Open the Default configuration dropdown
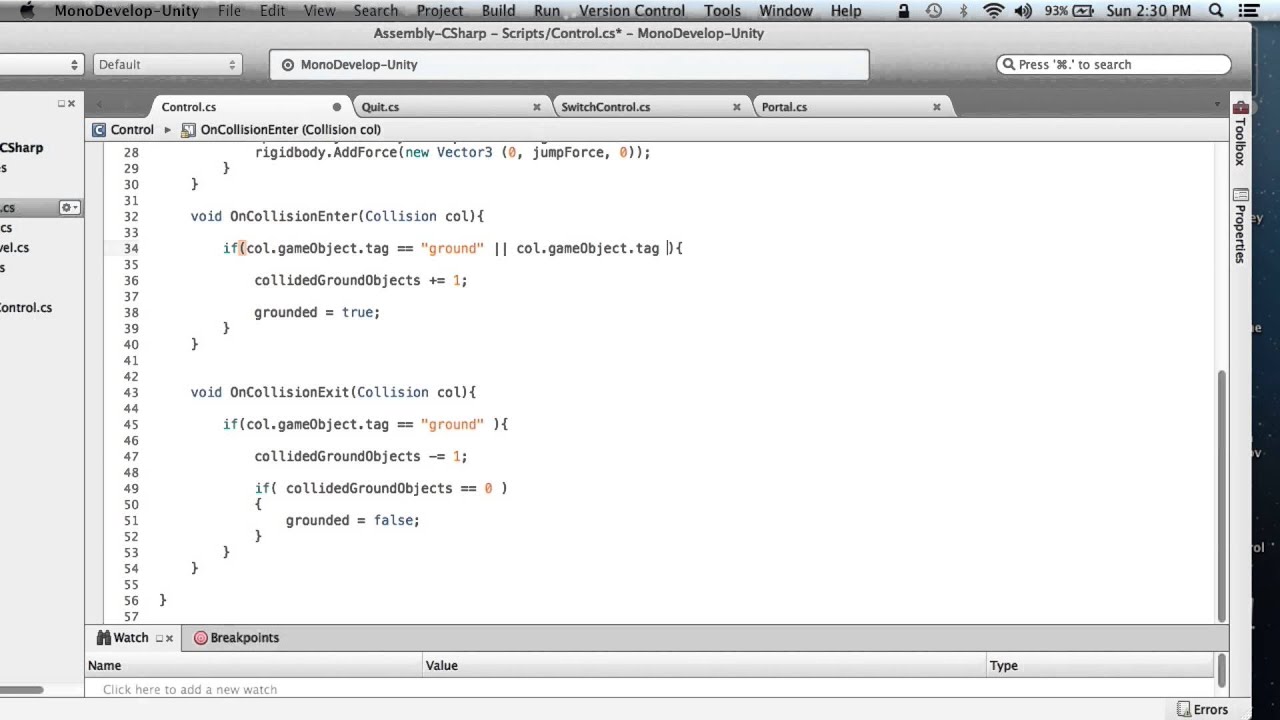Screen dimensions: 1280x720 pyautogui.click(x=168, y=64)
